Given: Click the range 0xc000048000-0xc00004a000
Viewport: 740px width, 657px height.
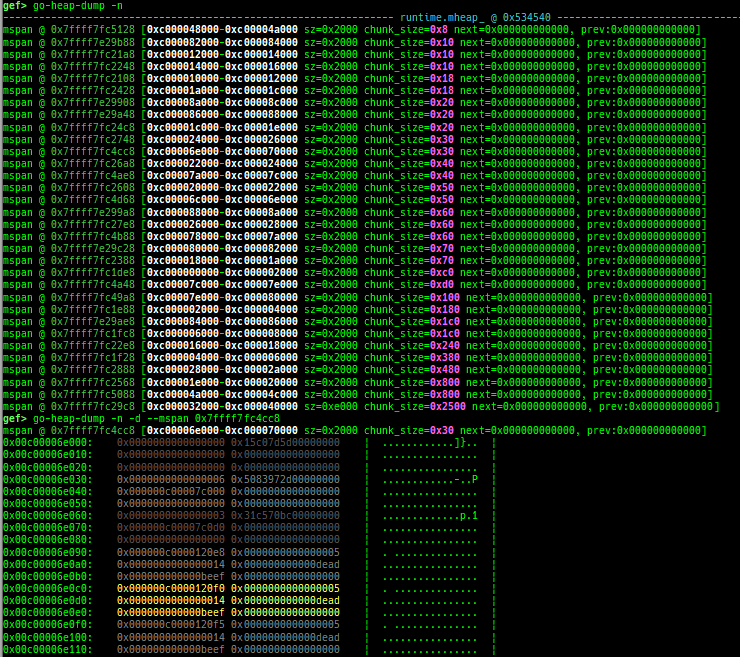Looking at the screenshot, I should pos(221,30).
